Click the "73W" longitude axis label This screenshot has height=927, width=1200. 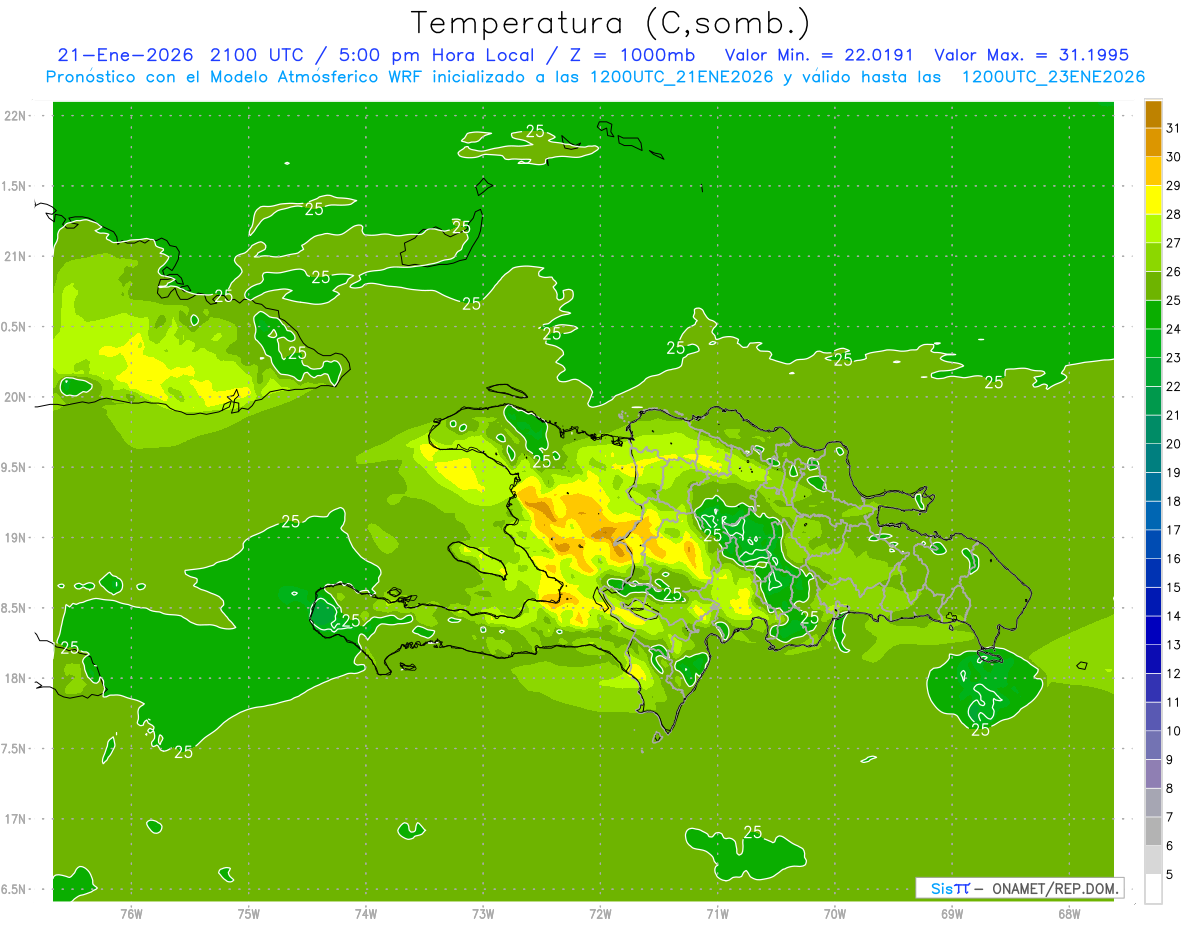[x=483, y=914]
